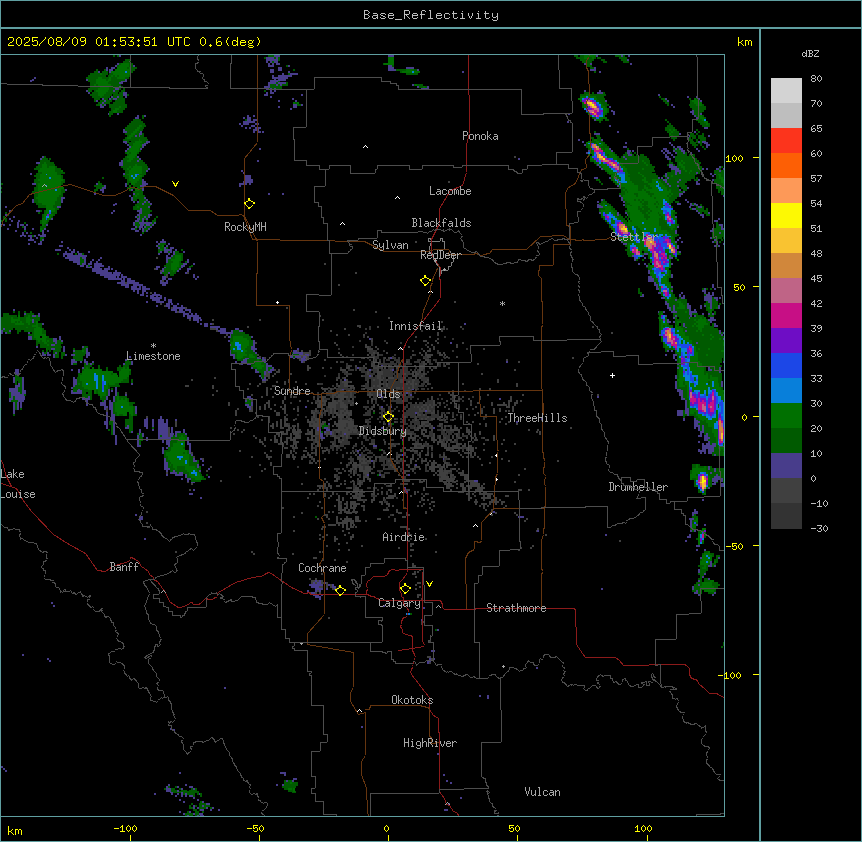Click the yellow diamond marker near RockyMH
This screenshot has width=862, height=842.
[x=249, y=204]
